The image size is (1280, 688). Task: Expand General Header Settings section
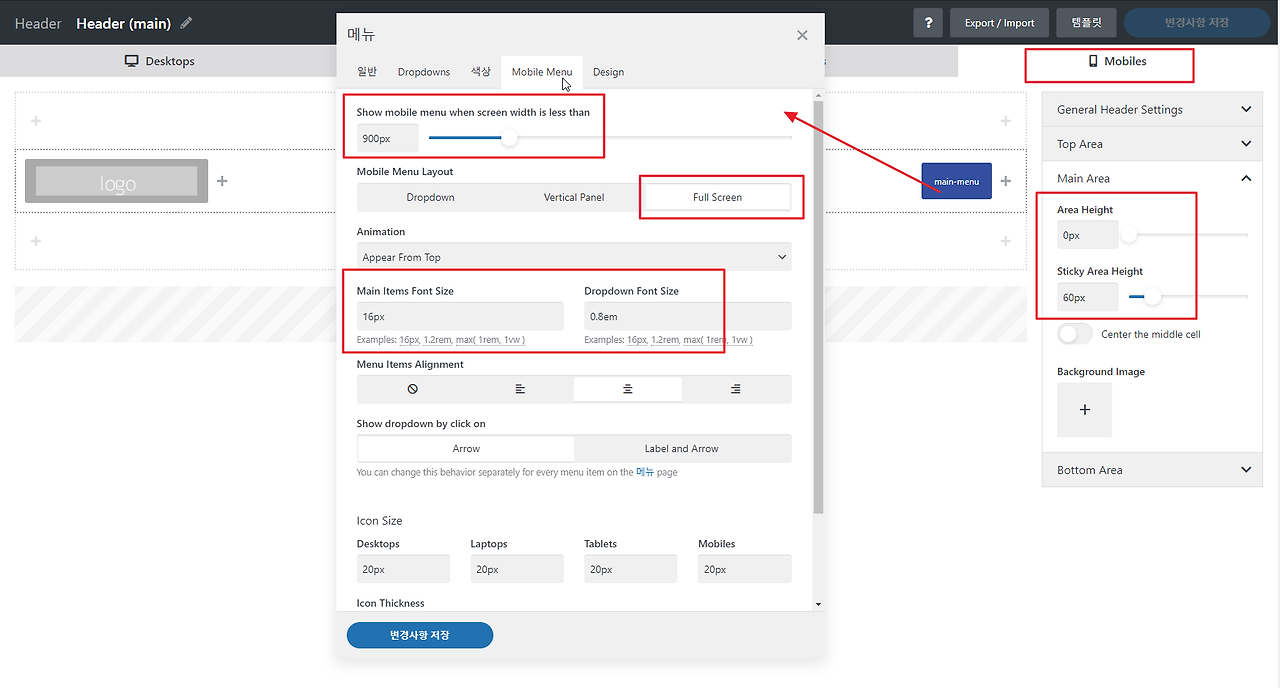tap(1152, 110)
